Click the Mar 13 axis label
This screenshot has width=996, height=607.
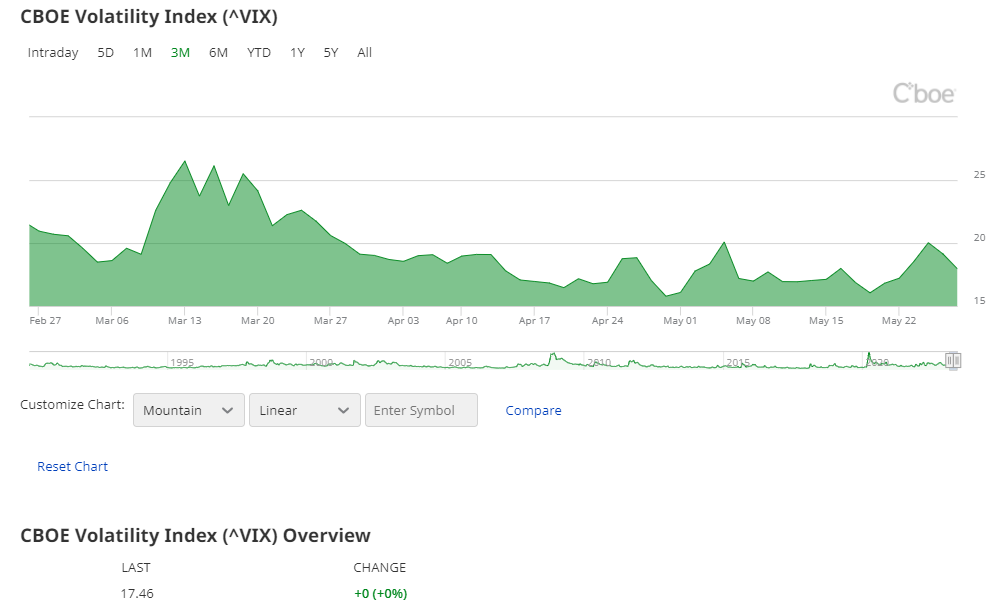point(185,321)
